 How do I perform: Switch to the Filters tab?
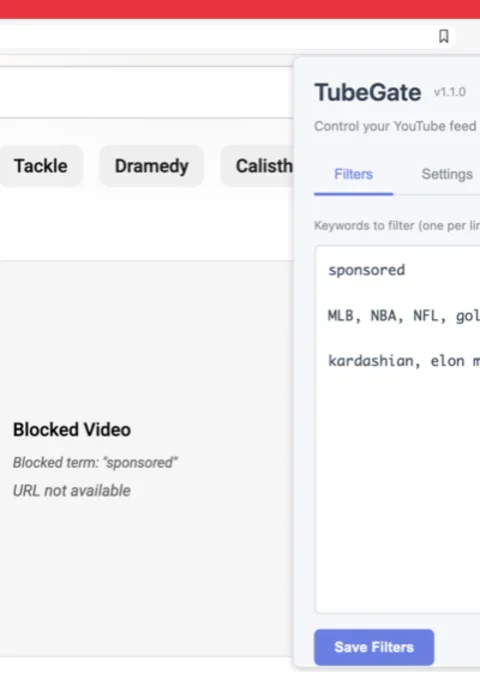click(x=354, y=174)
